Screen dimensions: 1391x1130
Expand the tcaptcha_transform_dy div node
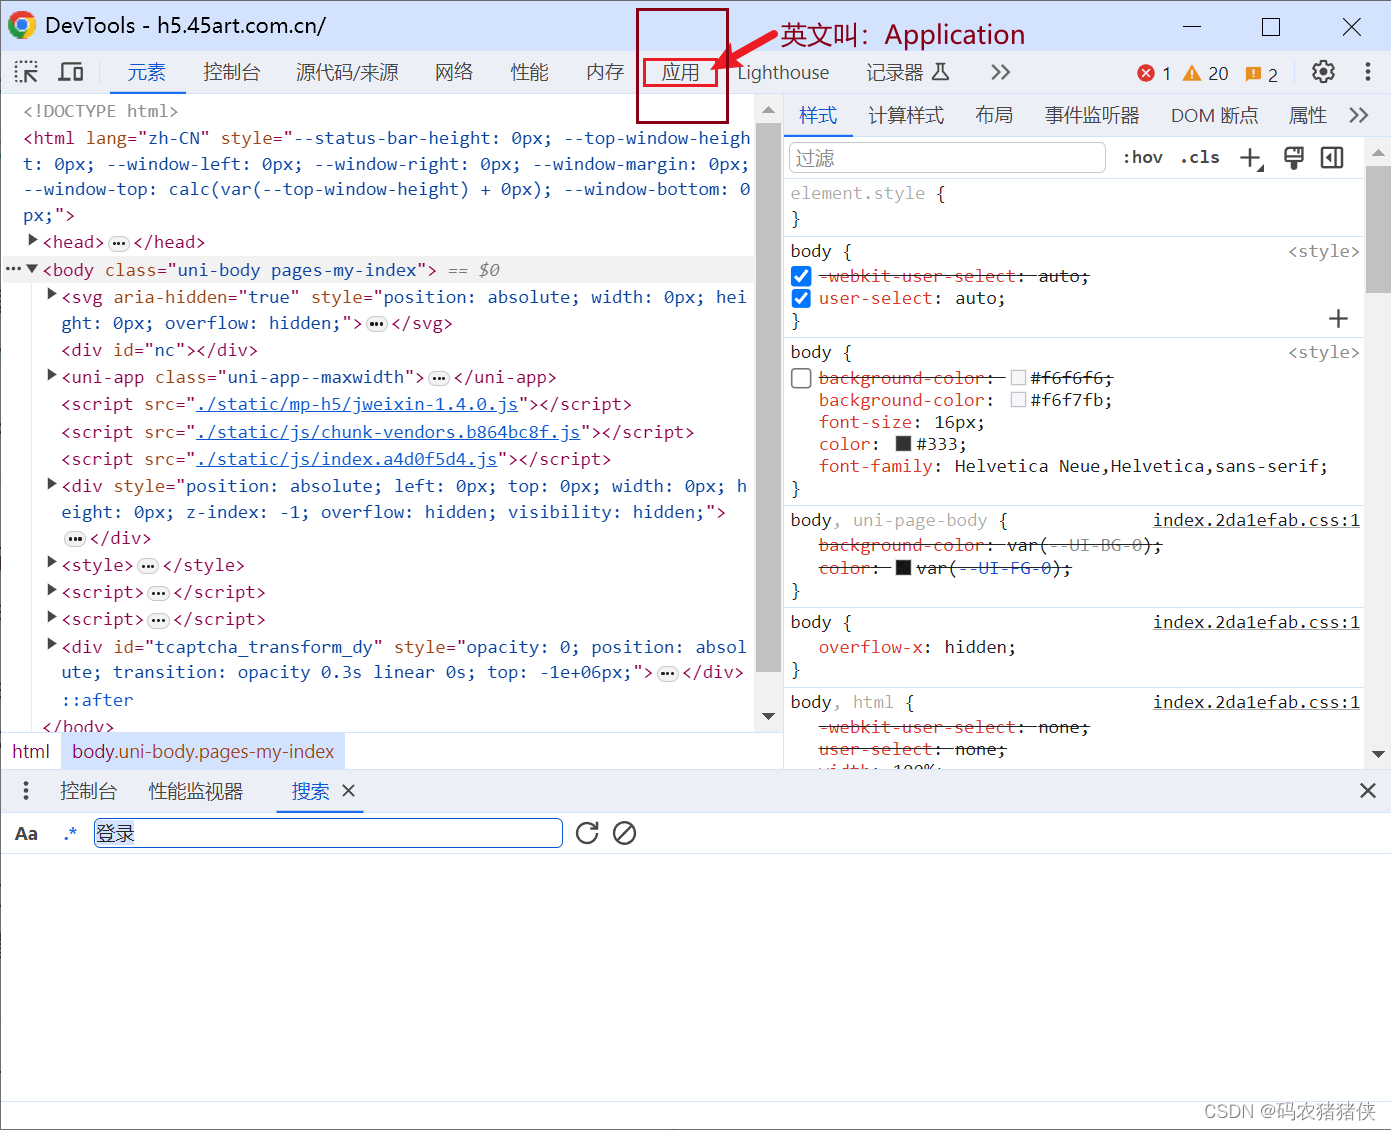pyautogui.click(x=52, y=645)
